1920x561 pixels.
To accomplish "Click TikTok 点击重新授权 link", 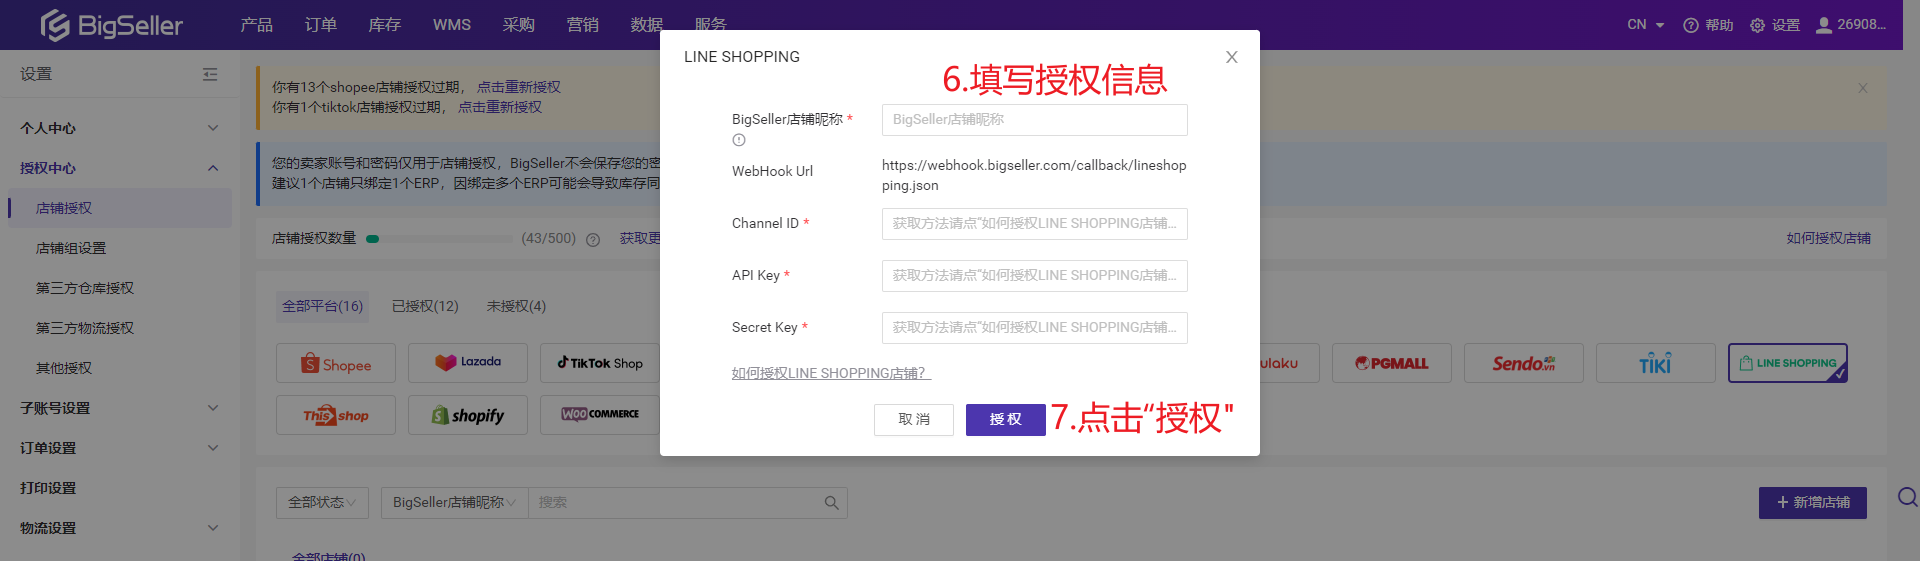I will coord(499,107).
